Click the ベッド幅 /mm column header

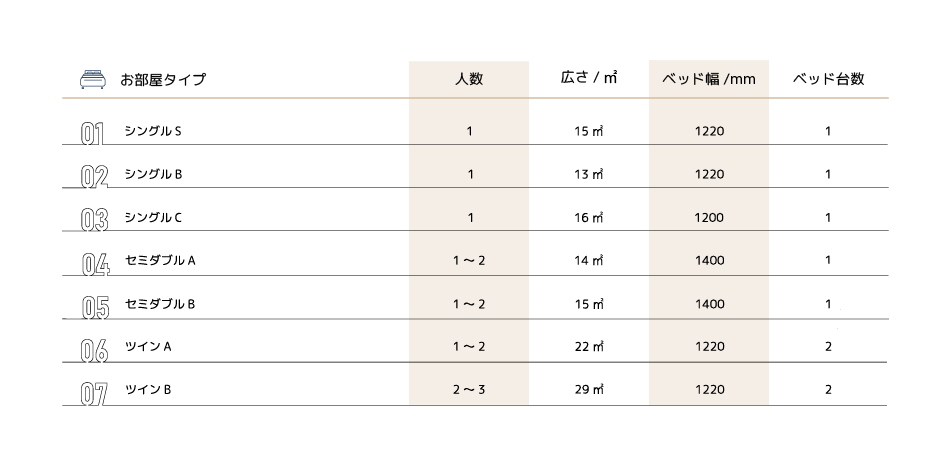click(x=709, y=79)
